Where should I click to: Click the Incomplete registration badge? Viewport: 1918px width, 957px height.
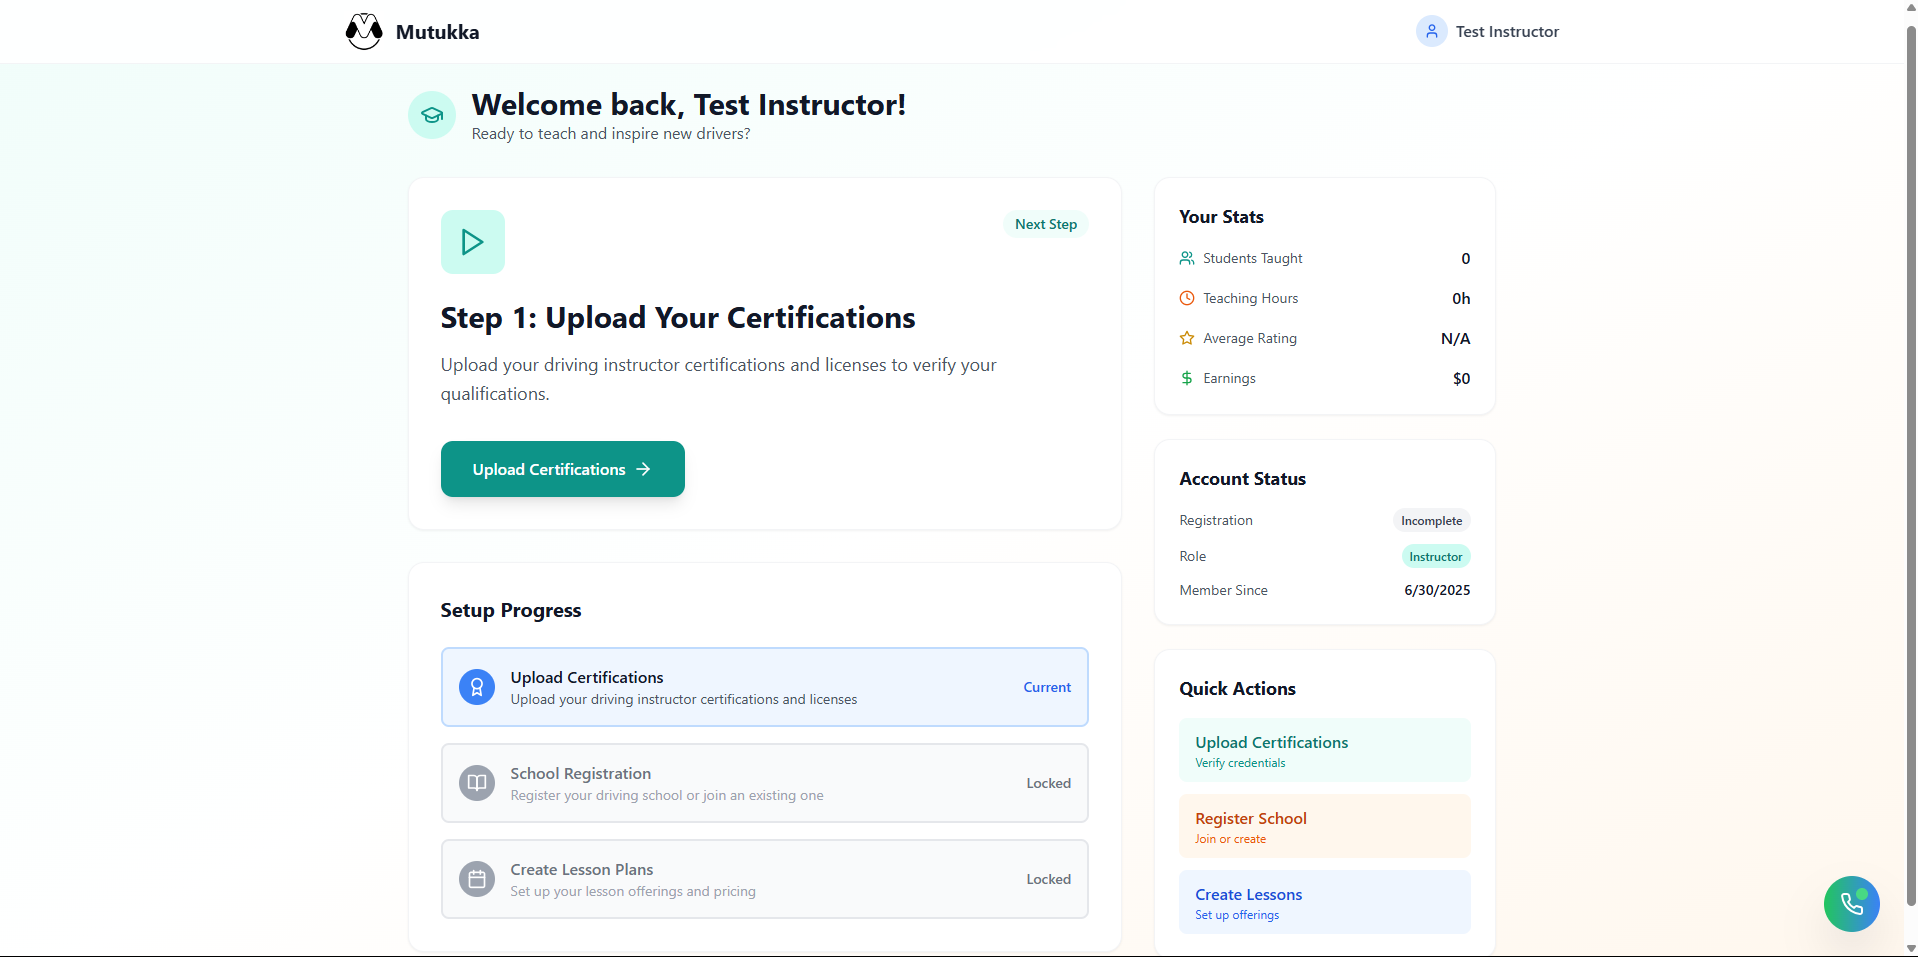[x=1431, y=521]
